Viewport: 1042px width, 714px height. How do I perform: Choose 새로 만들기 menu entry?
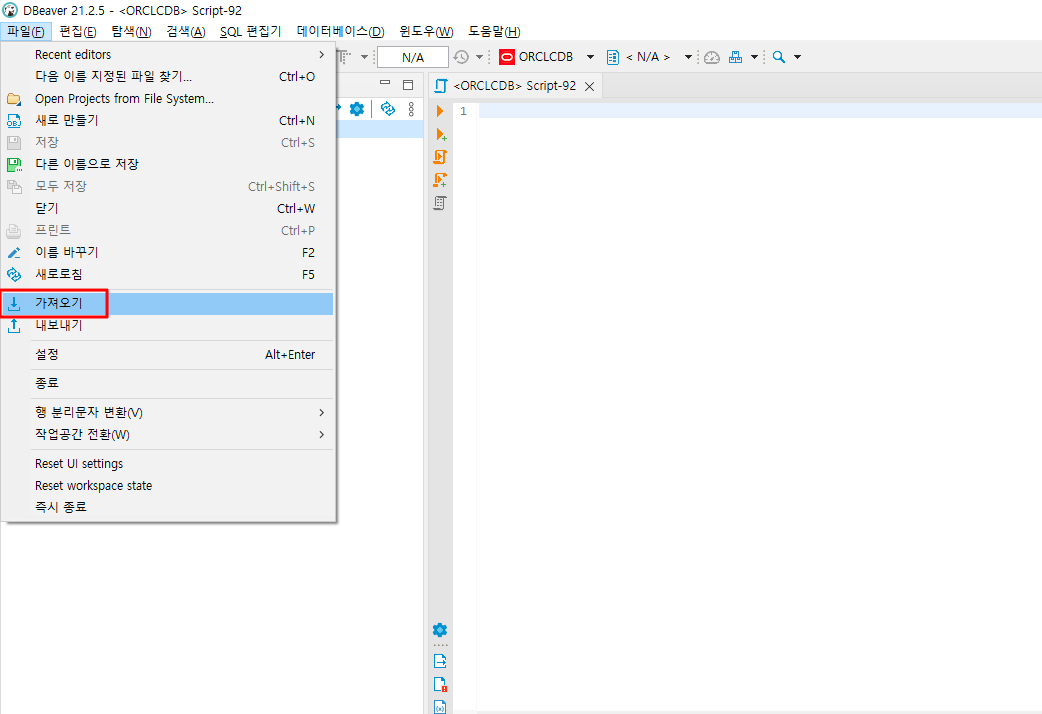click(167, 120)
